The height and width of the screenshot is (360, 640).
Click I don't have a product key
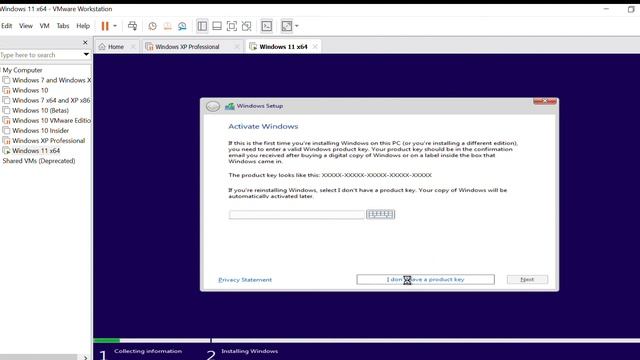425,280
